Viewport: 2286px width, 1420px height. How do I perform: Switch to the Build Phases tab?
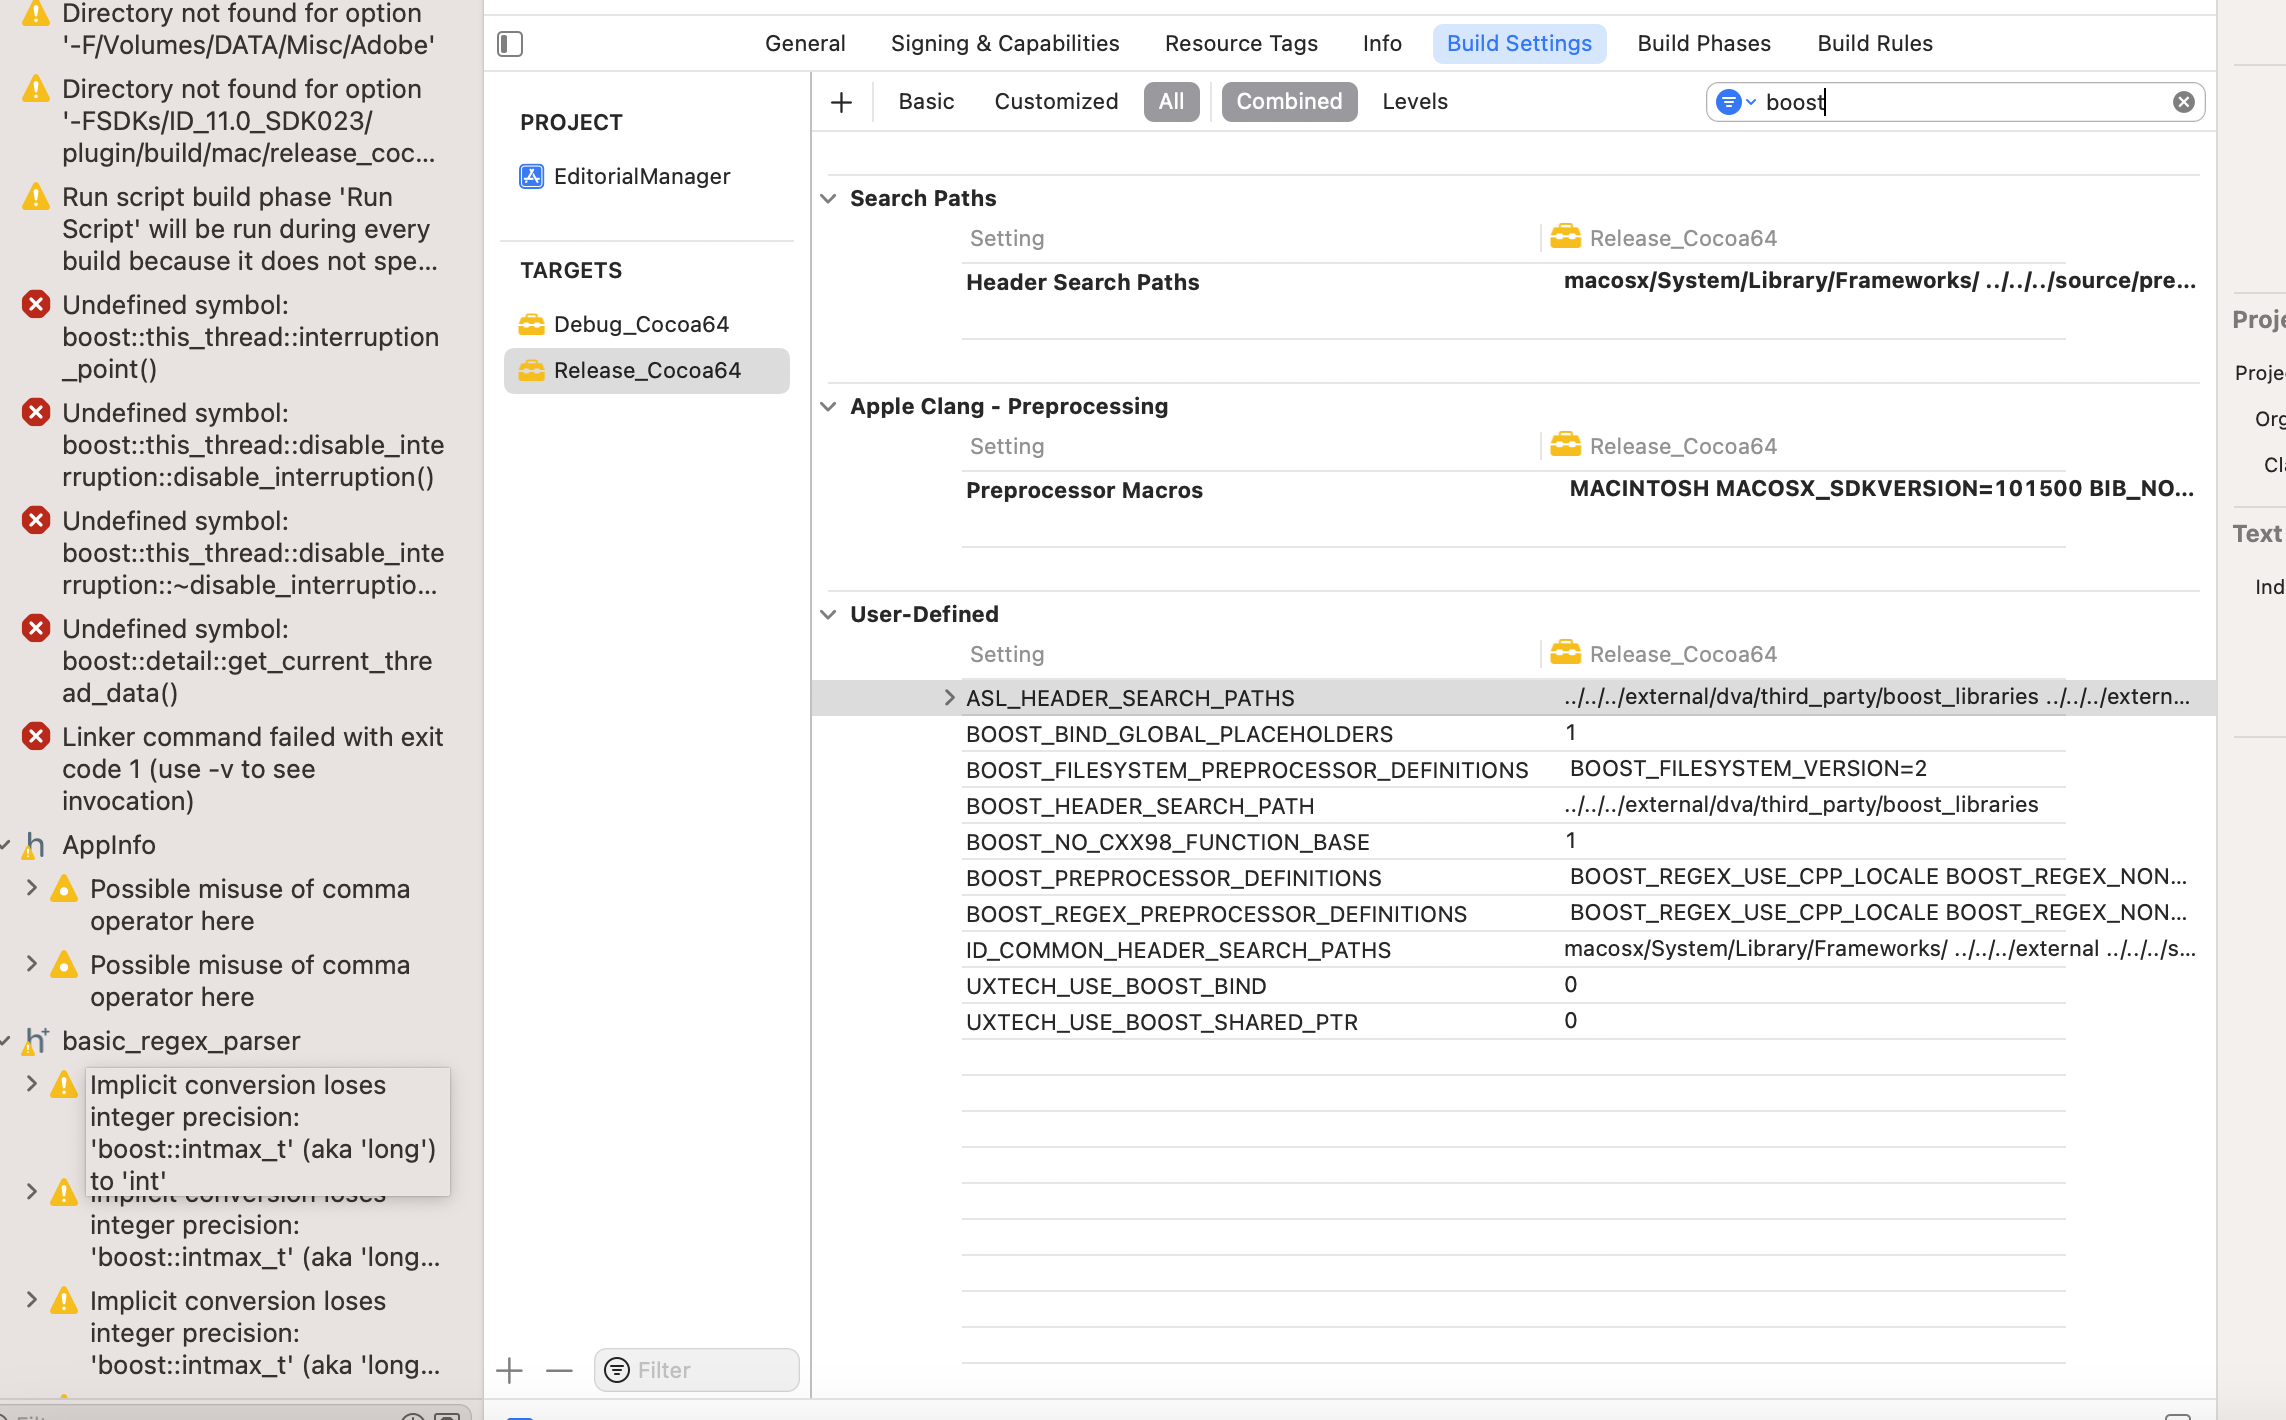point(1703,43)
